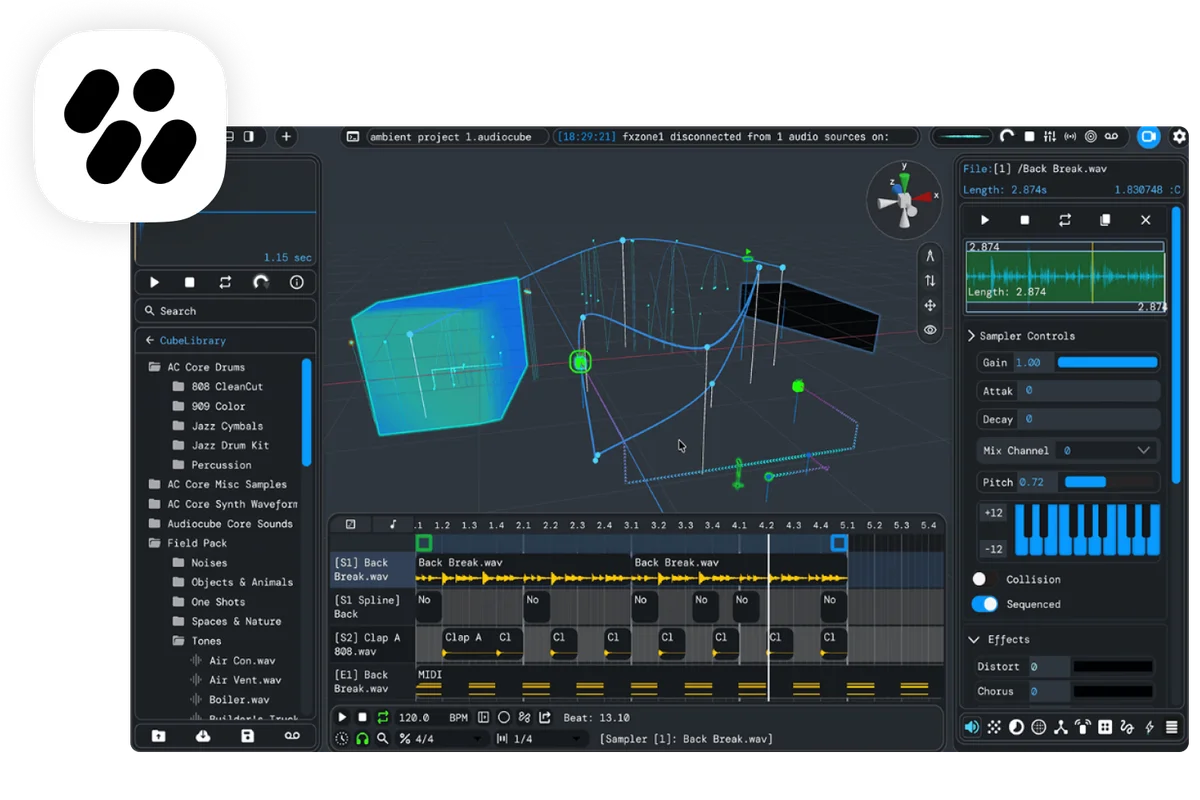This screenshot has height=800, width=1200.
Task: Play the sampler in the right panel
Action: coord(985,220)
